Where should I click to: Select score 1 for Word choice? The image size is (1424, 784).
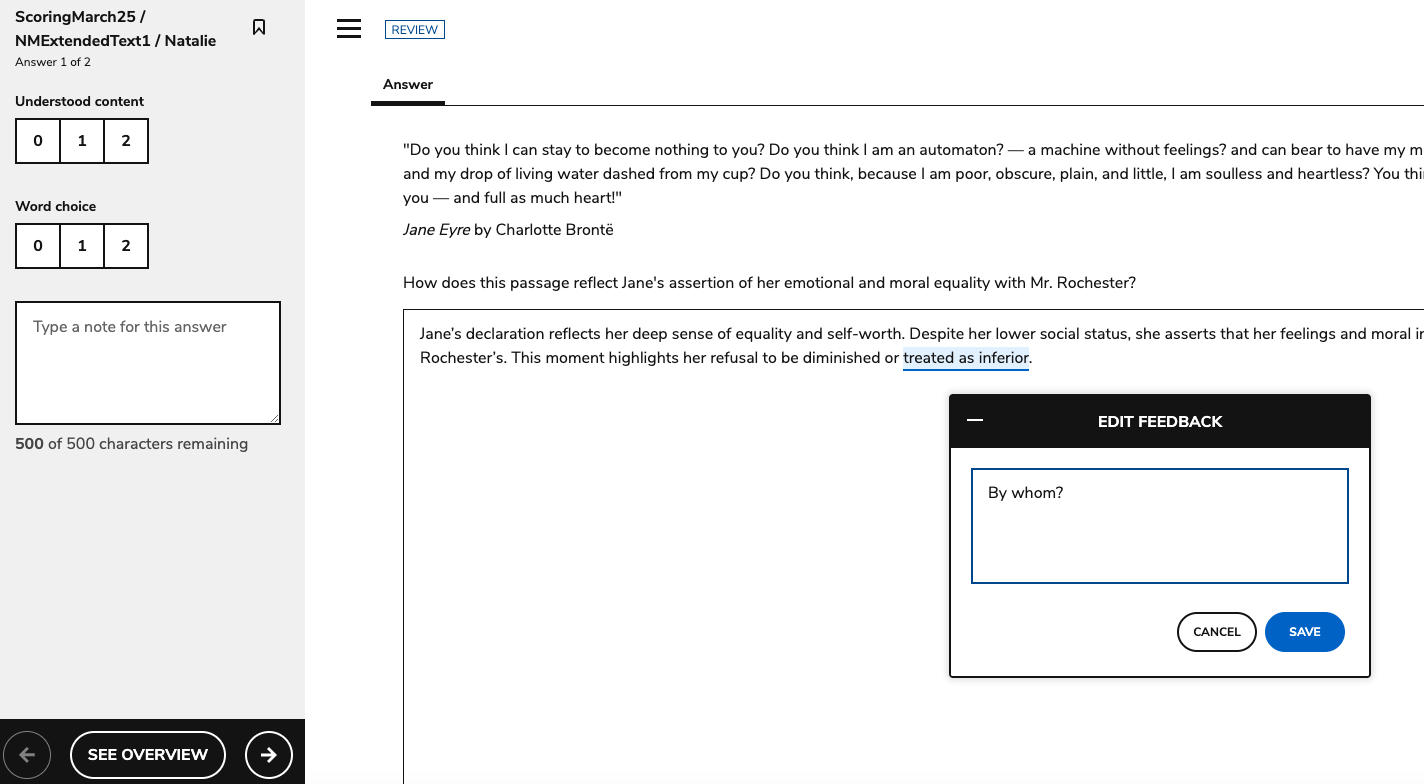pos(82,246)
